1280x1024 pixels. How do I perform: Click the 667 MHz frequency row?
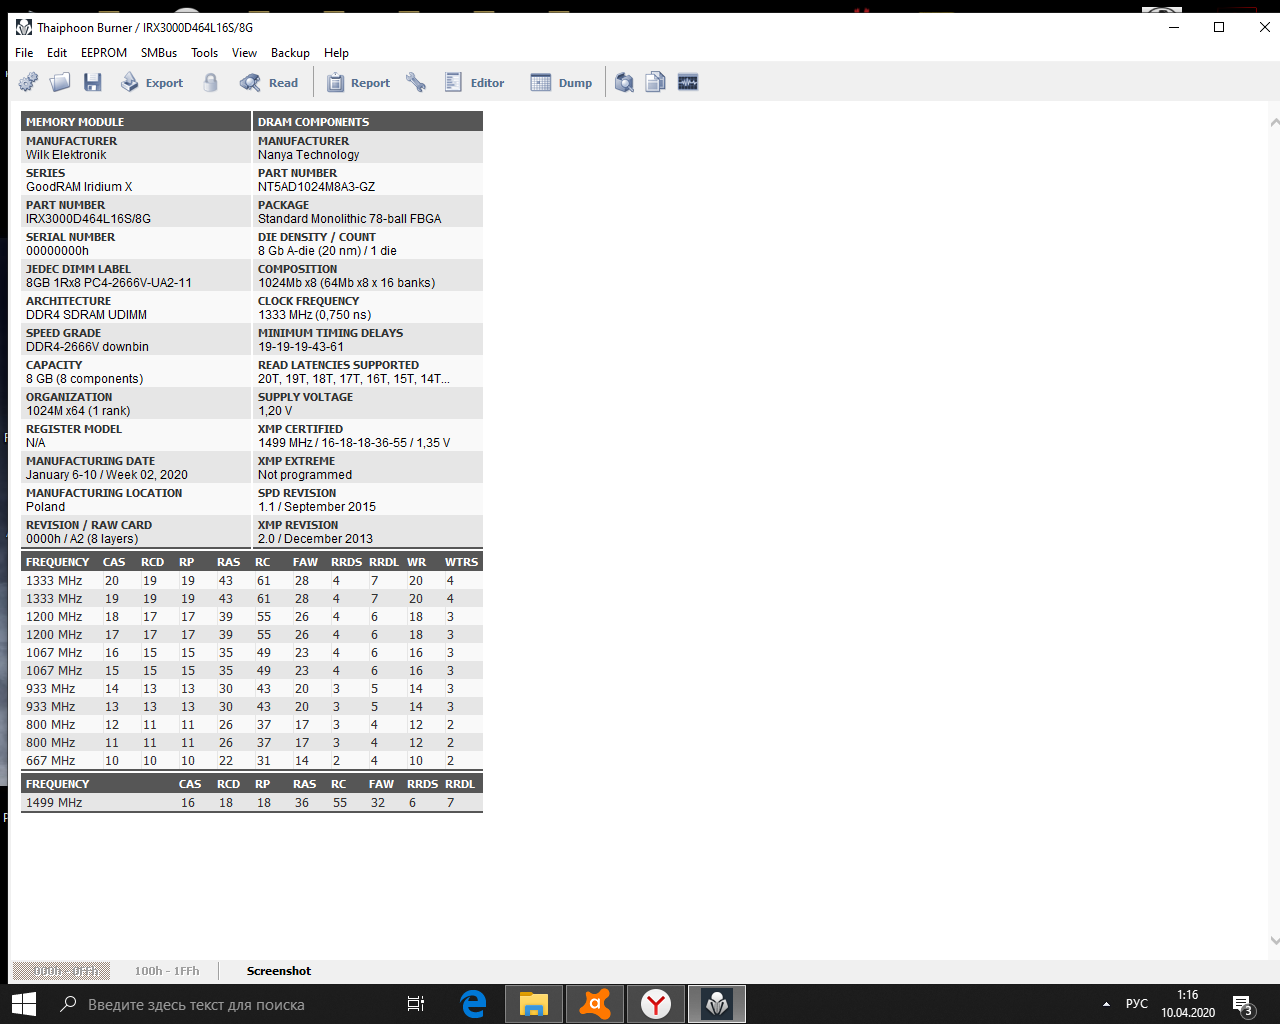point(252,761)
